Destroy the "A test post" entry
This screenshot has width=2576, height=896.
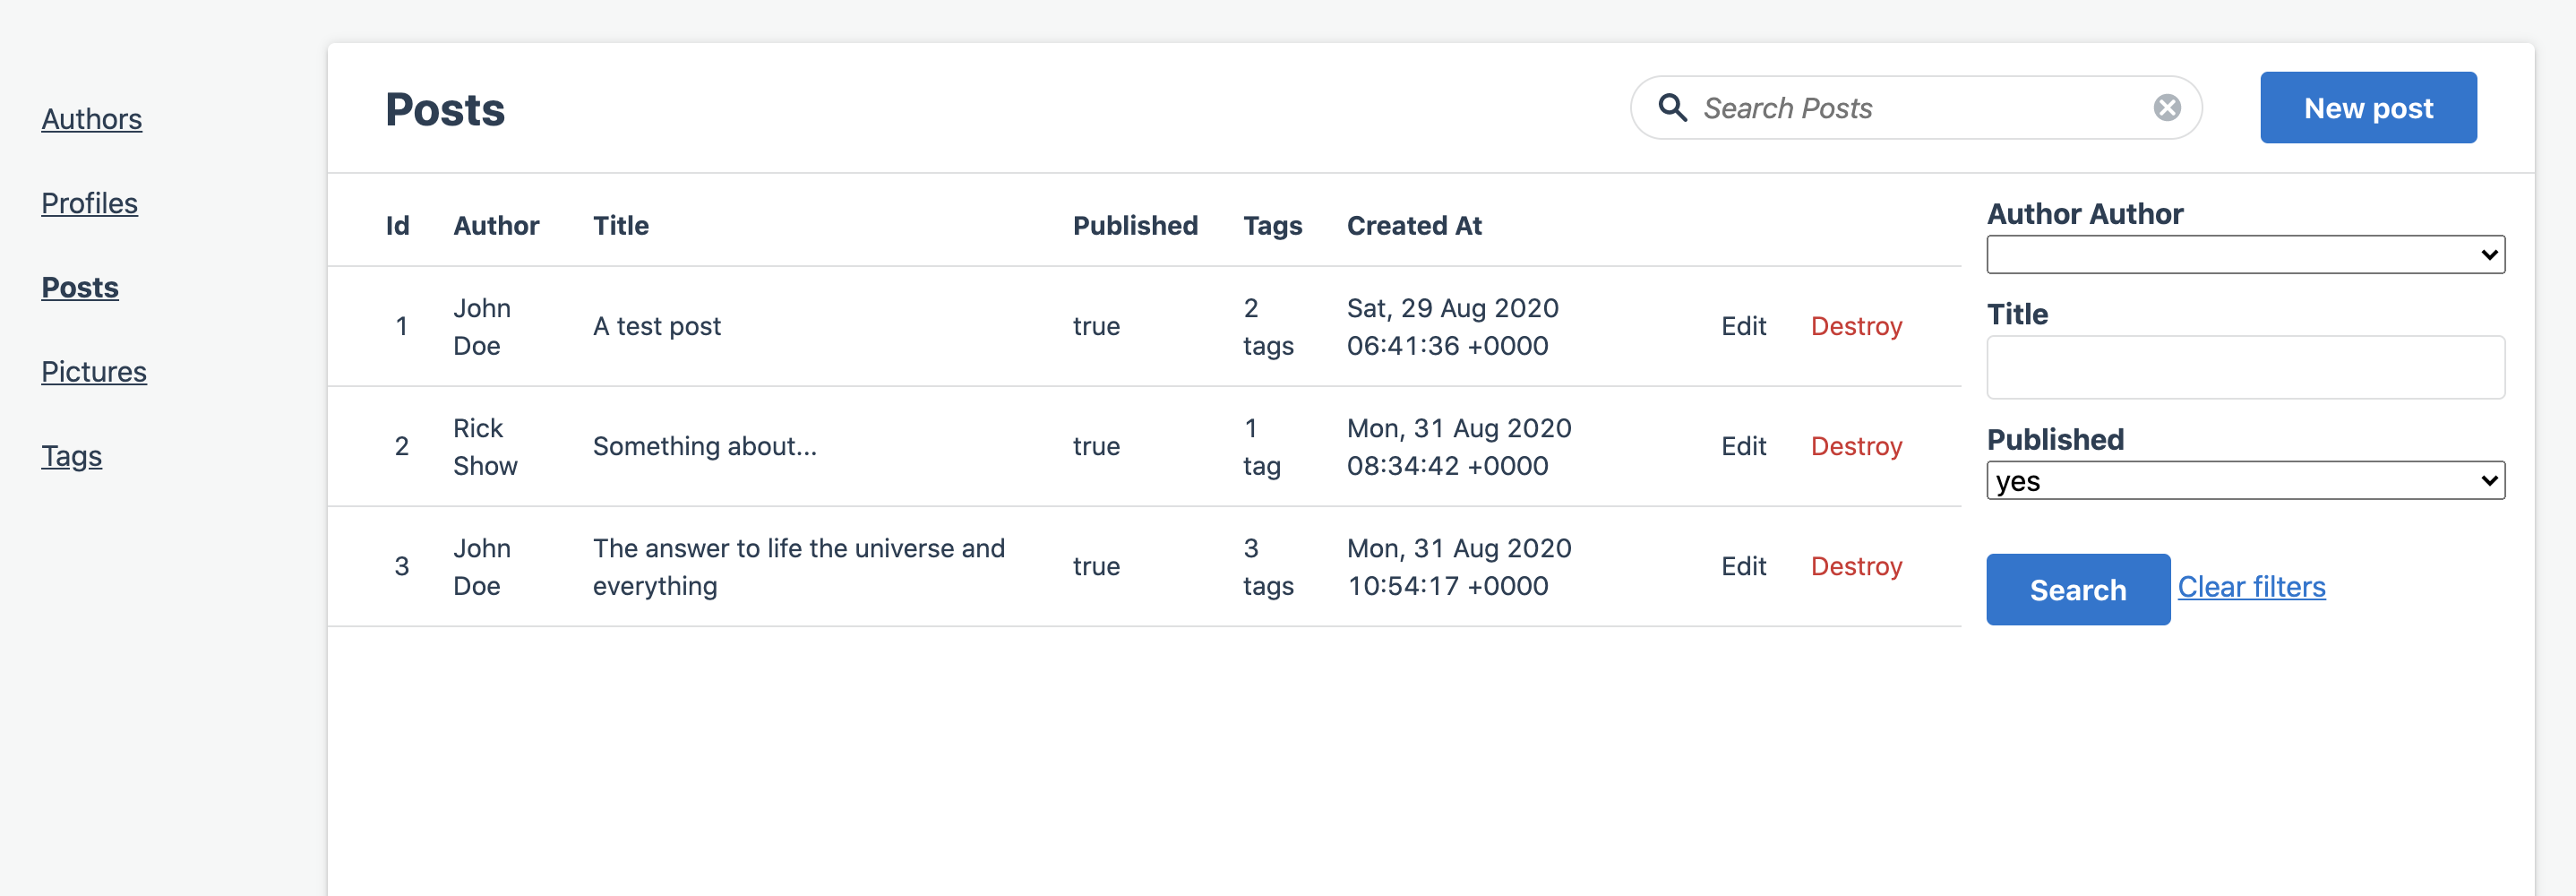pos(1855,326)
